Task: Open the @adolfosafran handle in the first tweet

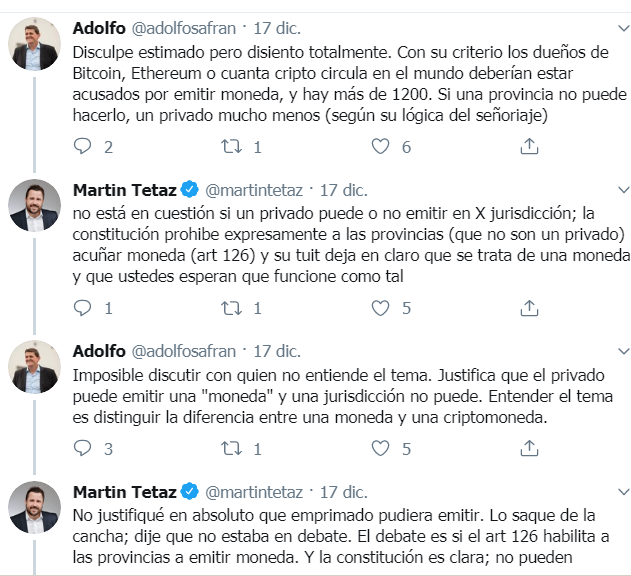Action: point(186,27)
